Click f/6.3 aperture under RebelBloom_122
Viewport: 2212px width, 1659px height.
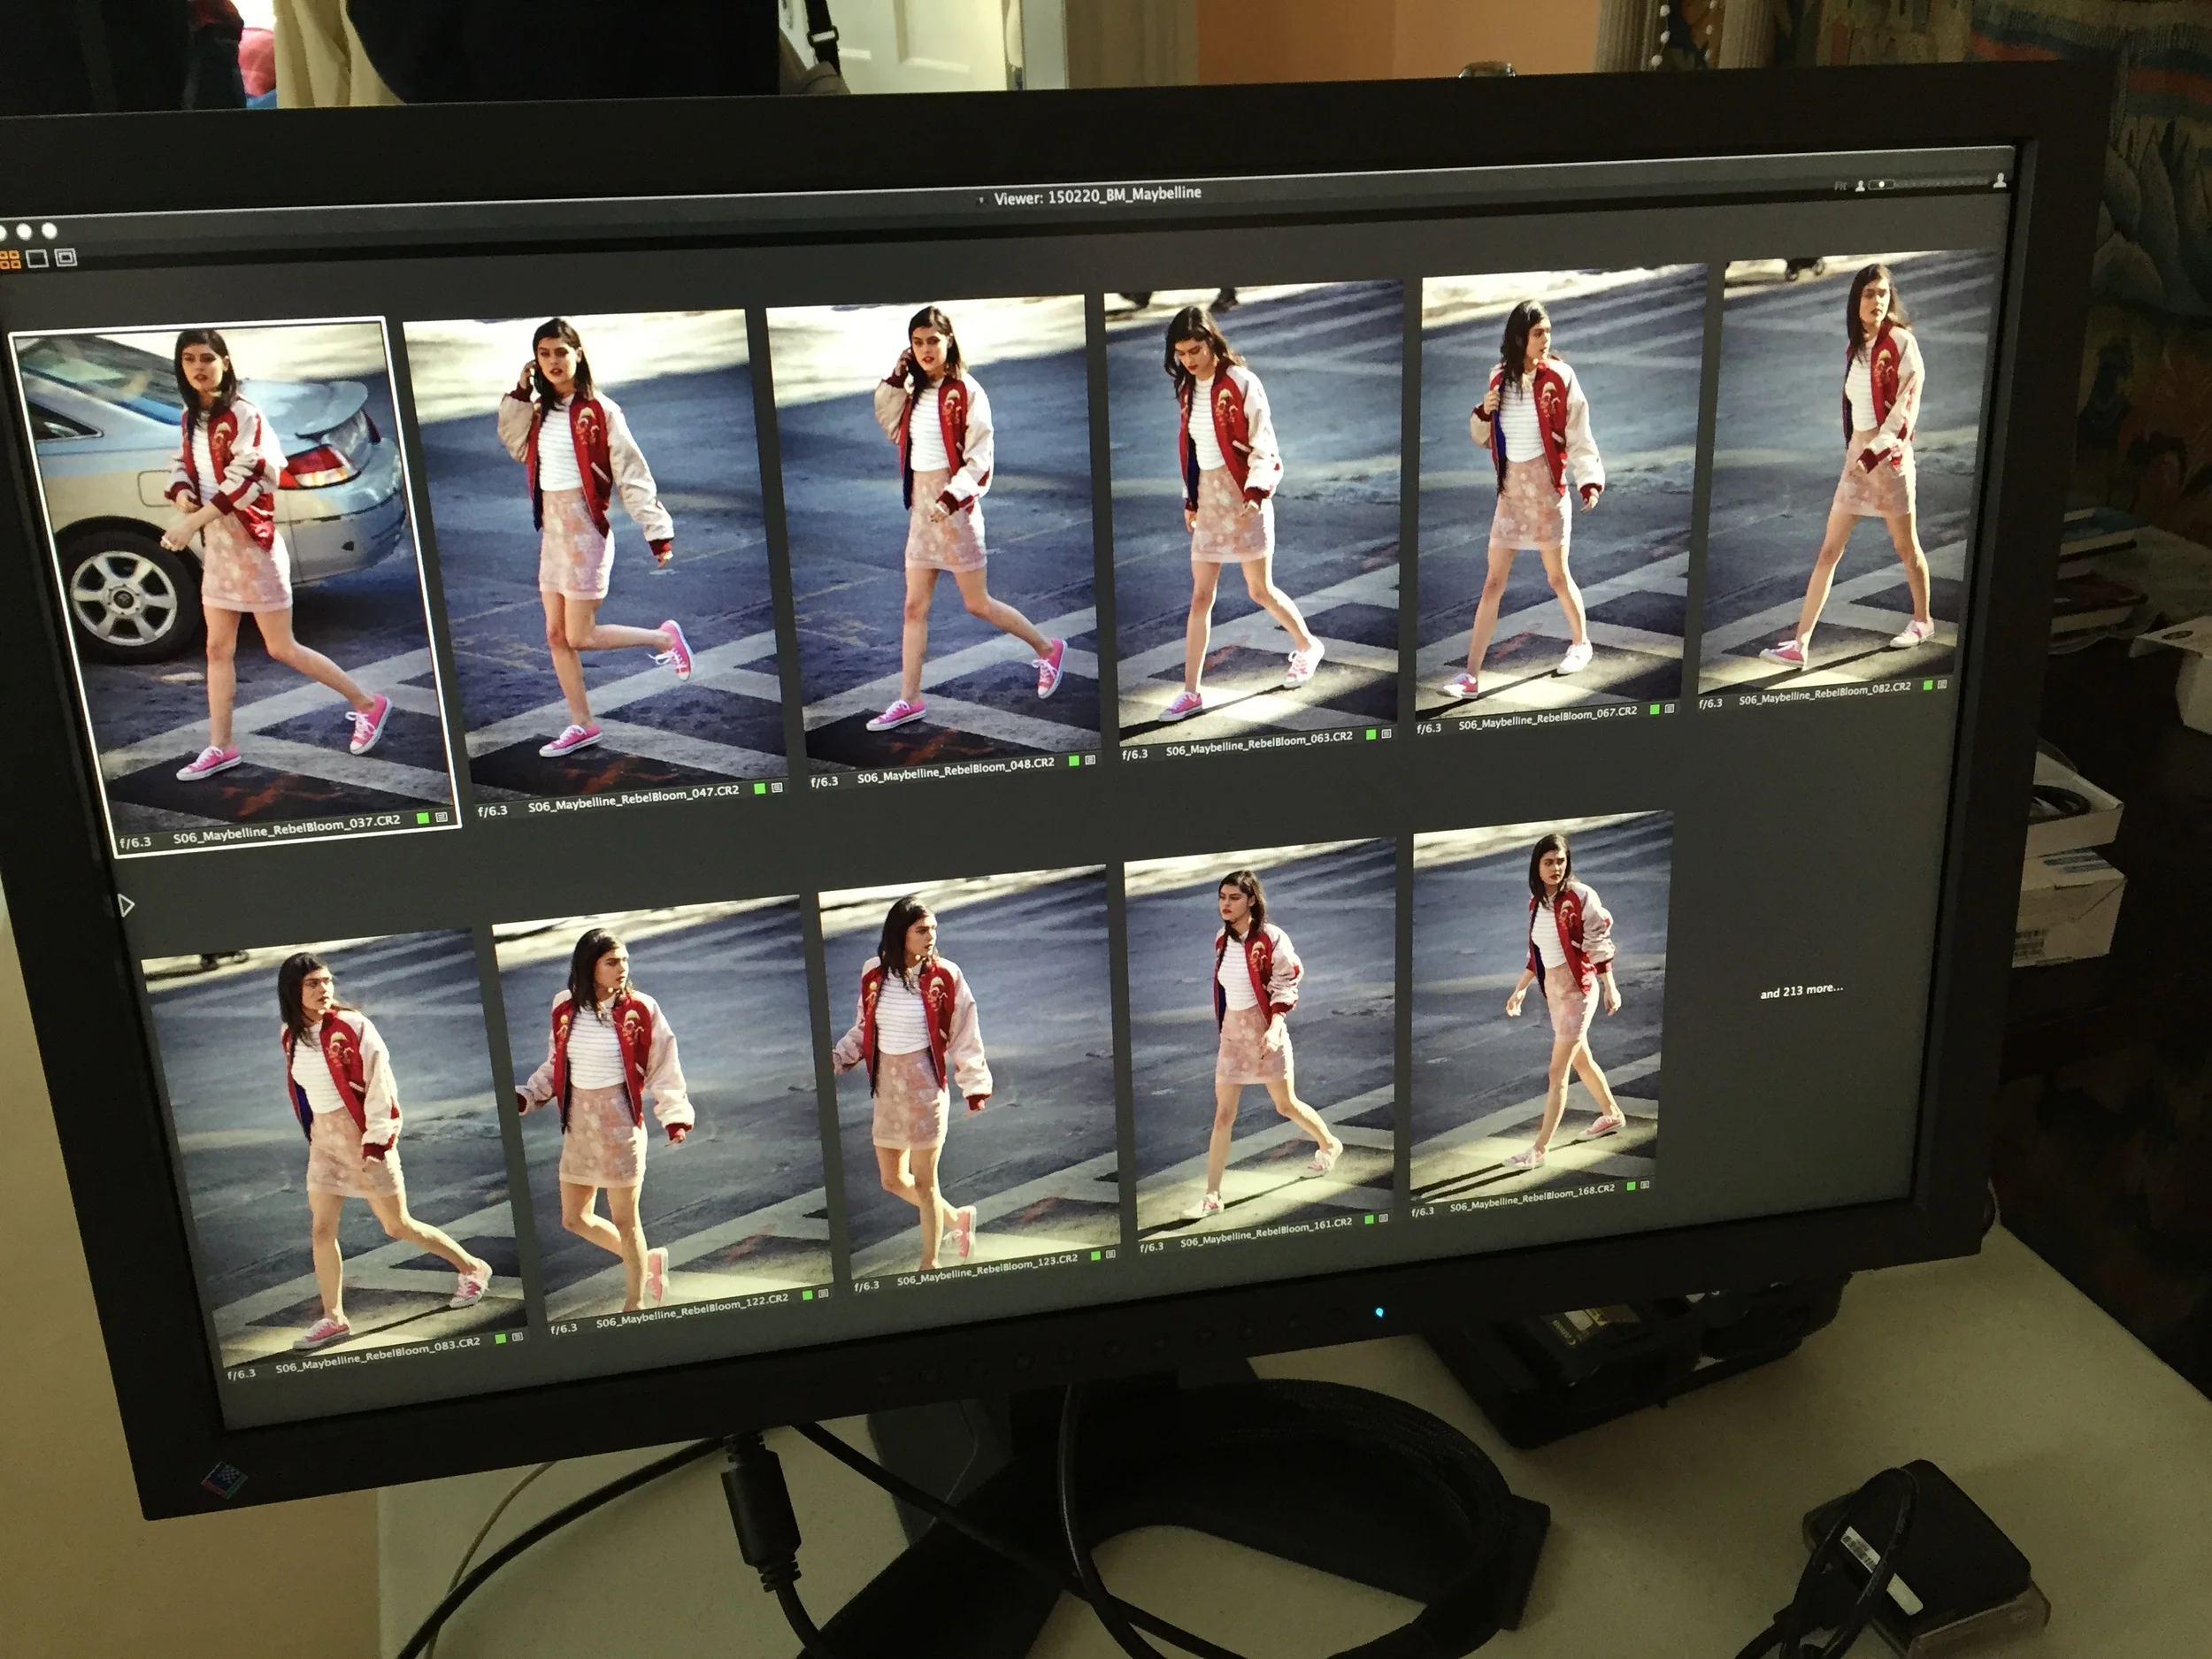[x=563, y=1329]
